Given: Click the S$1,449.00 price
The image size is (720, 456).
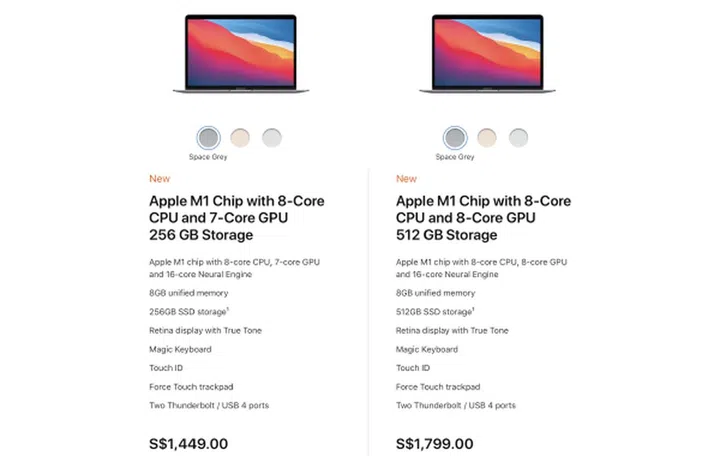Looking at the screenshot, I should point(188,443).
